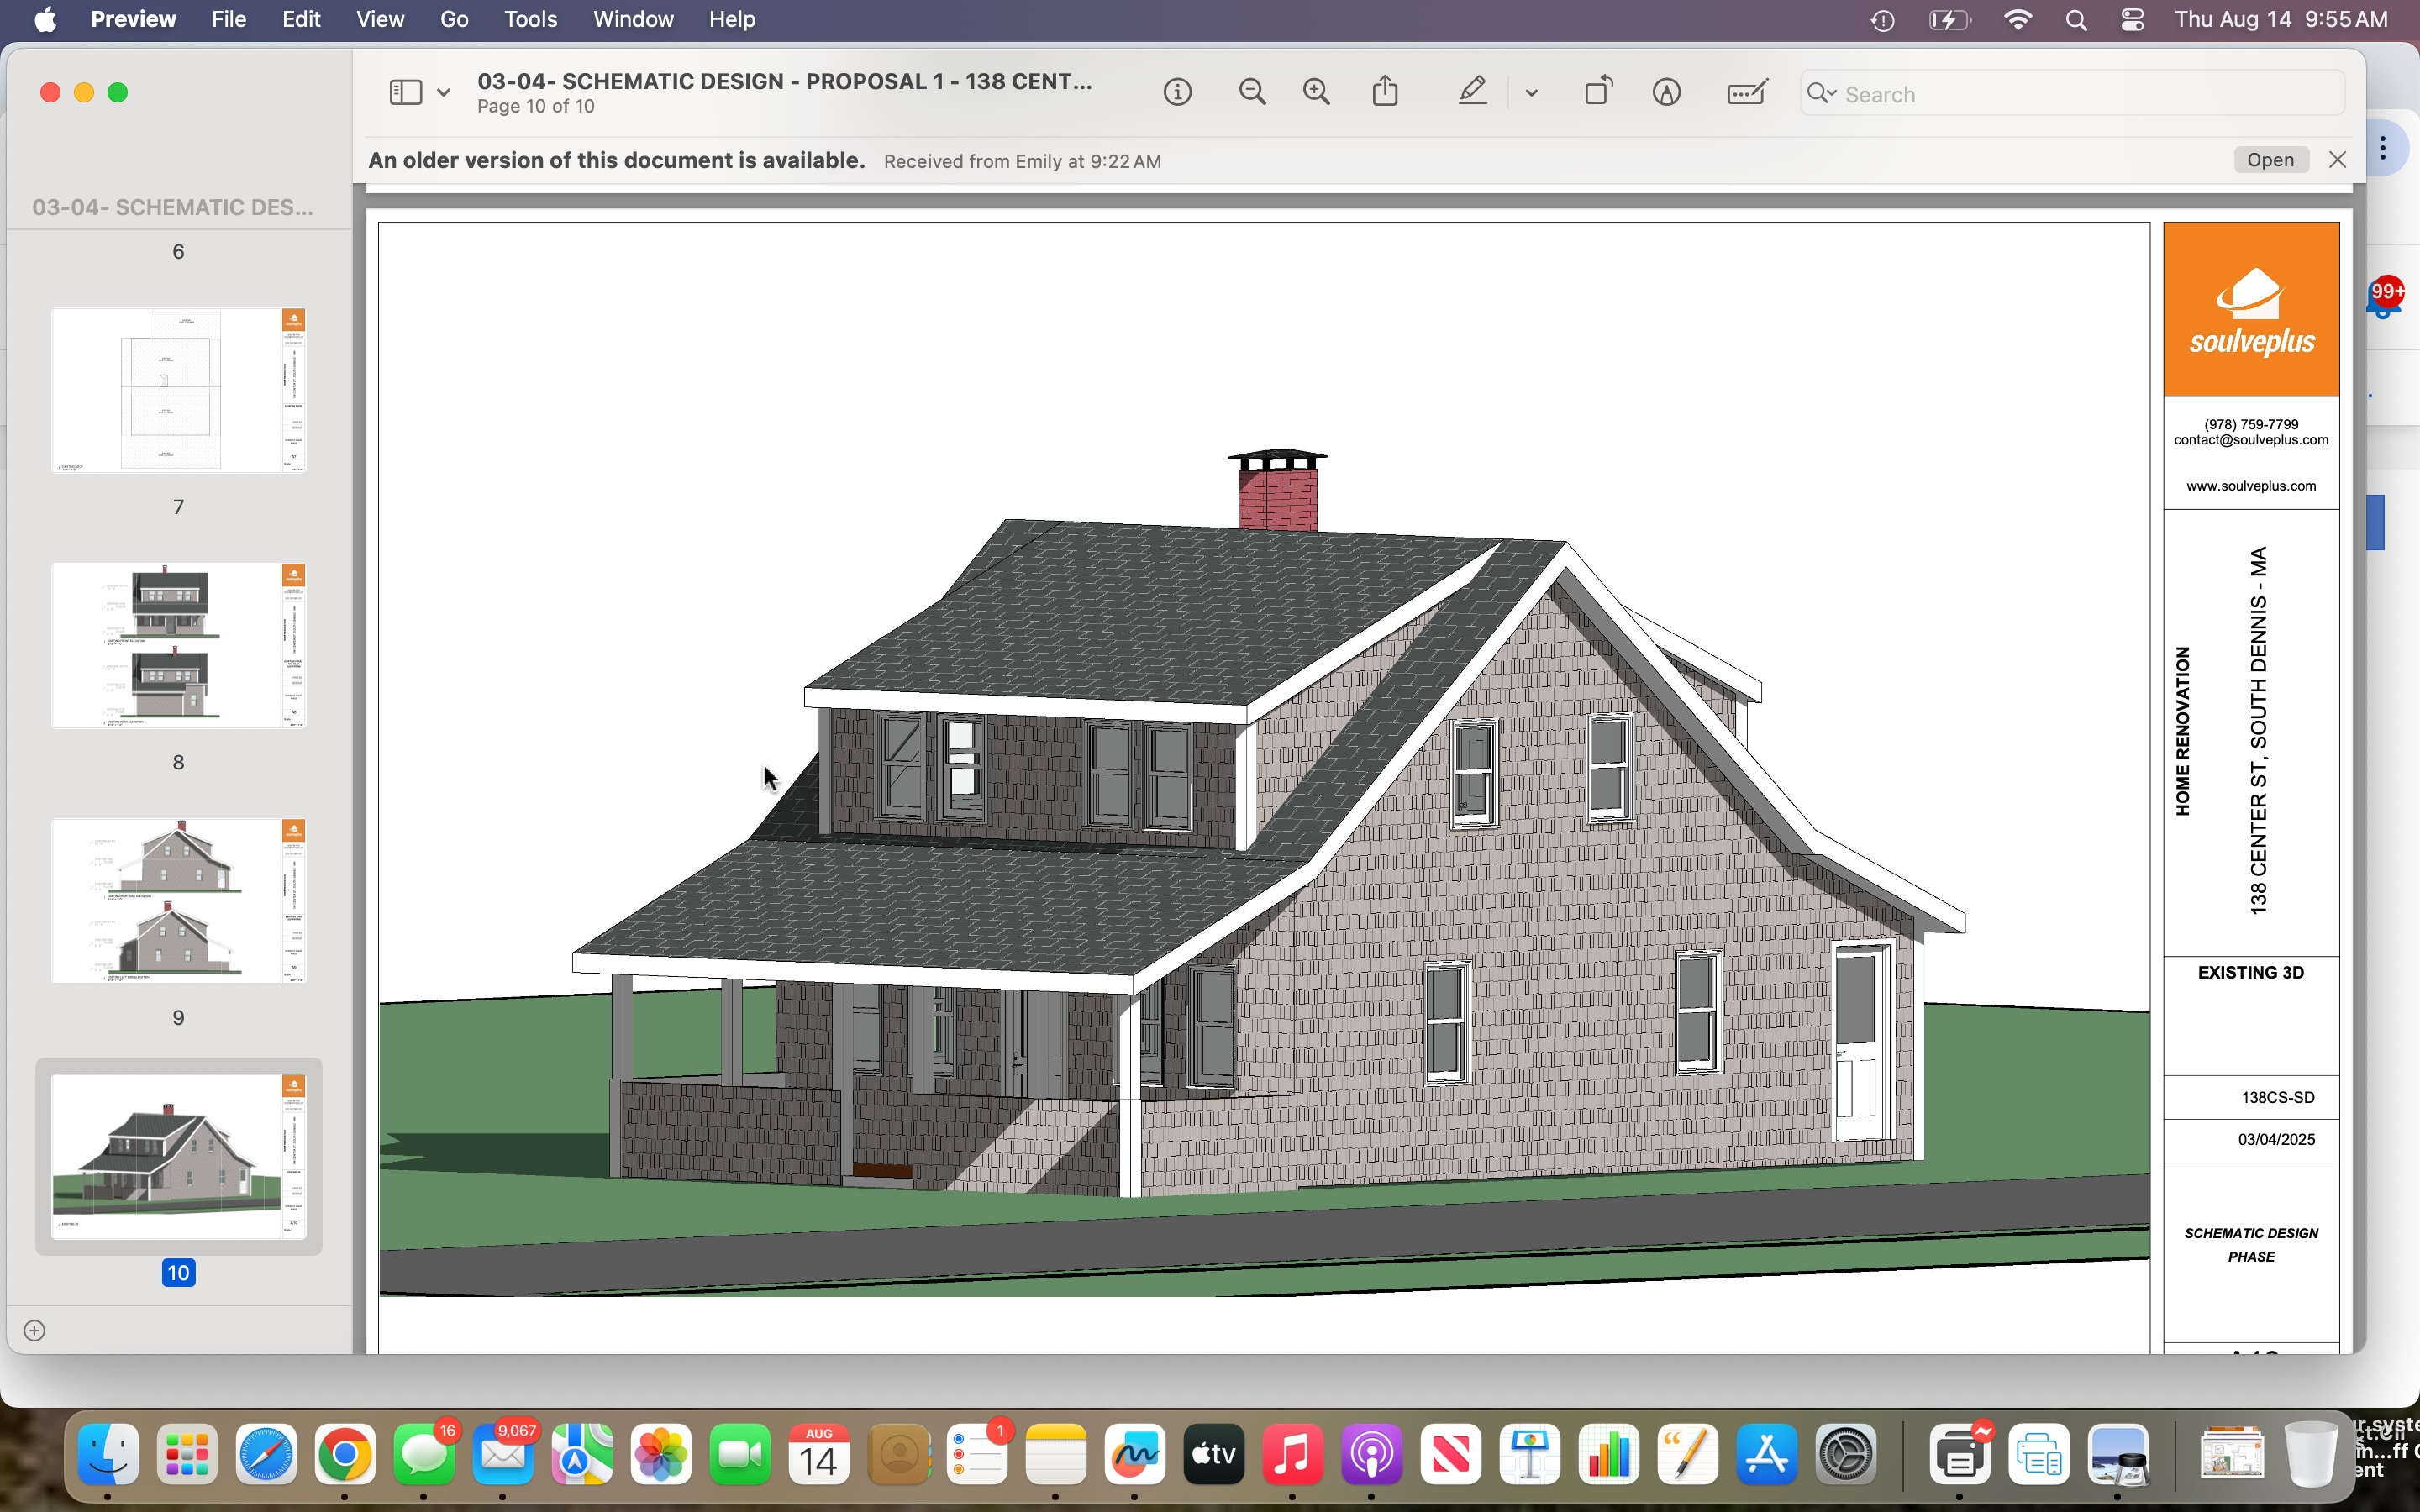Select the Highlight pen tool
This screenshot has height=1512, width=2420.
pyautogui.click(x=1472, y=92)
